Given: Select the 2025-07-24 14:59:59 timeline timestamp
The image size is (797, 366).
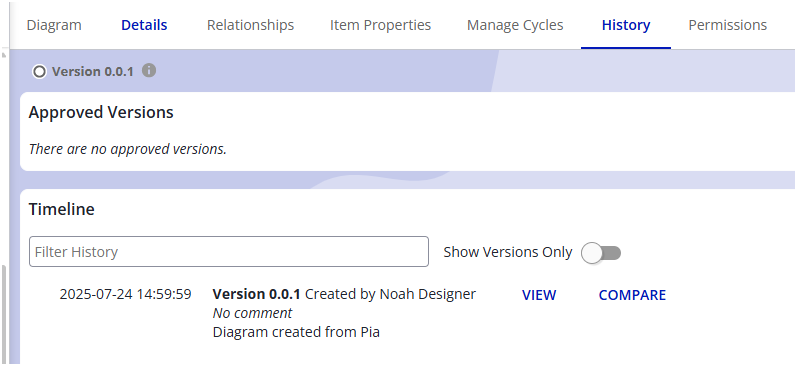Looking at the screenshot, I should click(126, 294).
